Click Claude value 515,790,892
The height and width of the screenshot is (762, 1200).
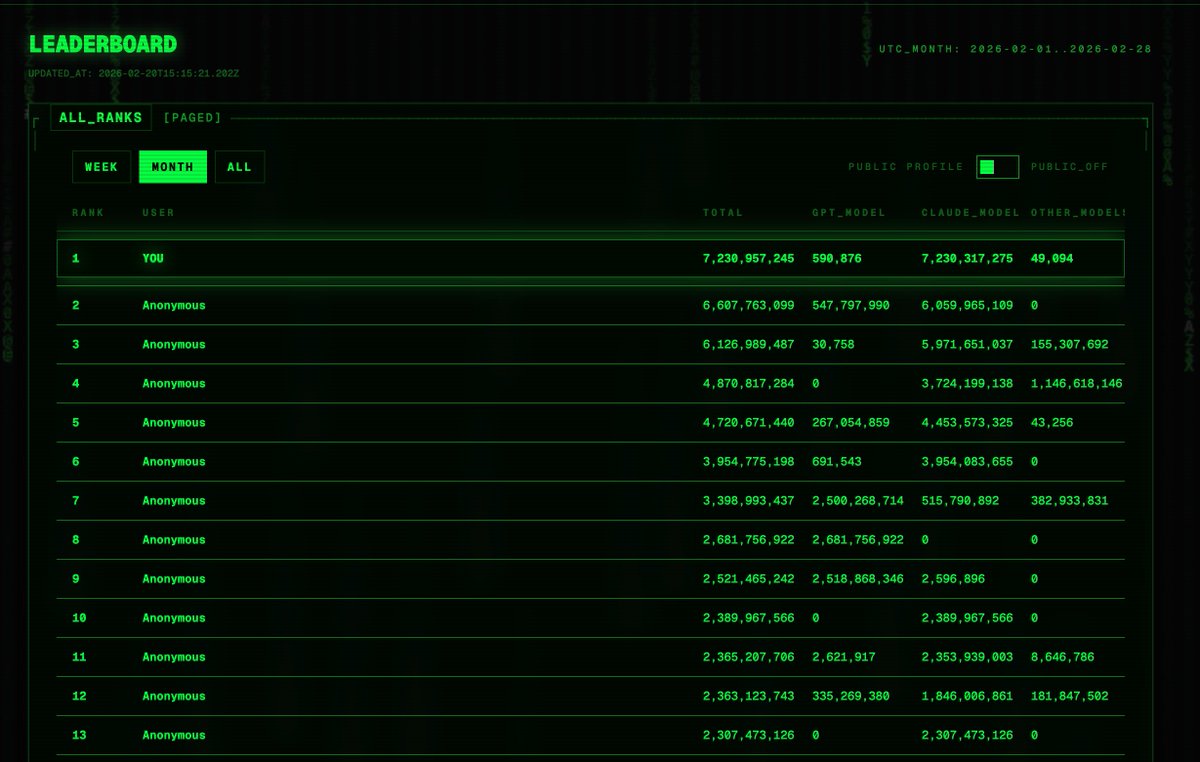point(960,500)
